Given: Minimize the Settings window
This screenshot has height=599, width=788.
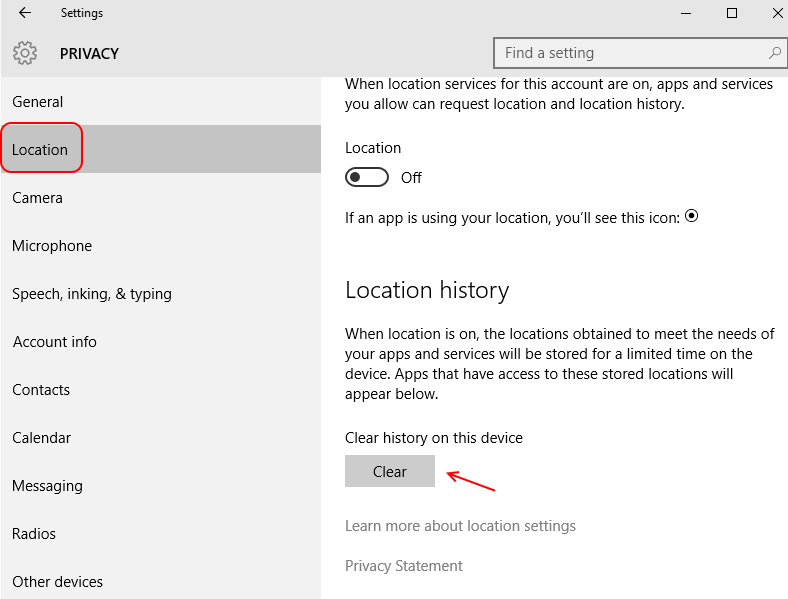Looking at the screenshot, I should coord(685,13).
